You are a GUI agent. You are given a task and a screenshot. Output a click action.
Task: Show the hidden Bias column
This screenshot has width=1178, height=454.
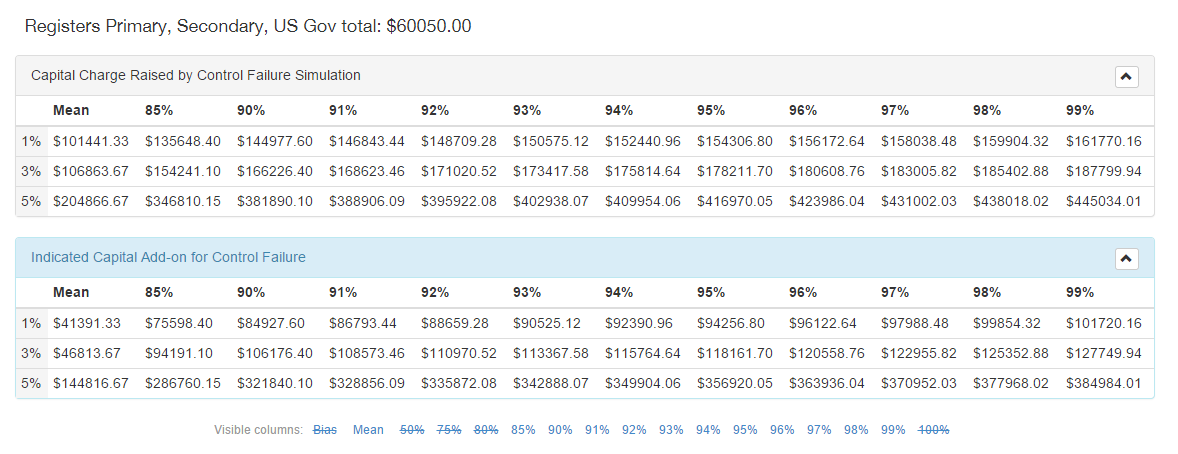pos(325,430)
